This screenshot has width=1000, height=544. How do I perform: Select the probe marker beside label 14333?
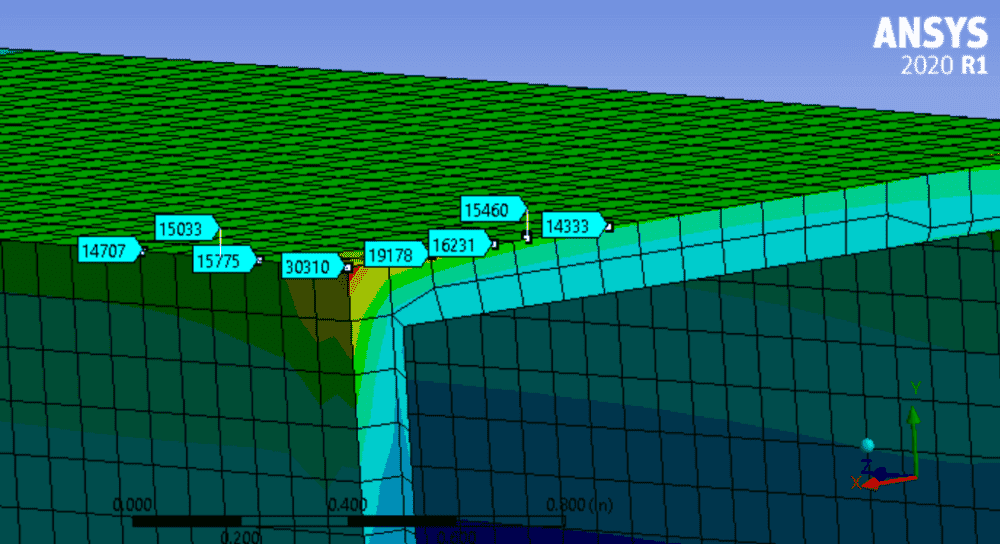[x=607, y=228]
